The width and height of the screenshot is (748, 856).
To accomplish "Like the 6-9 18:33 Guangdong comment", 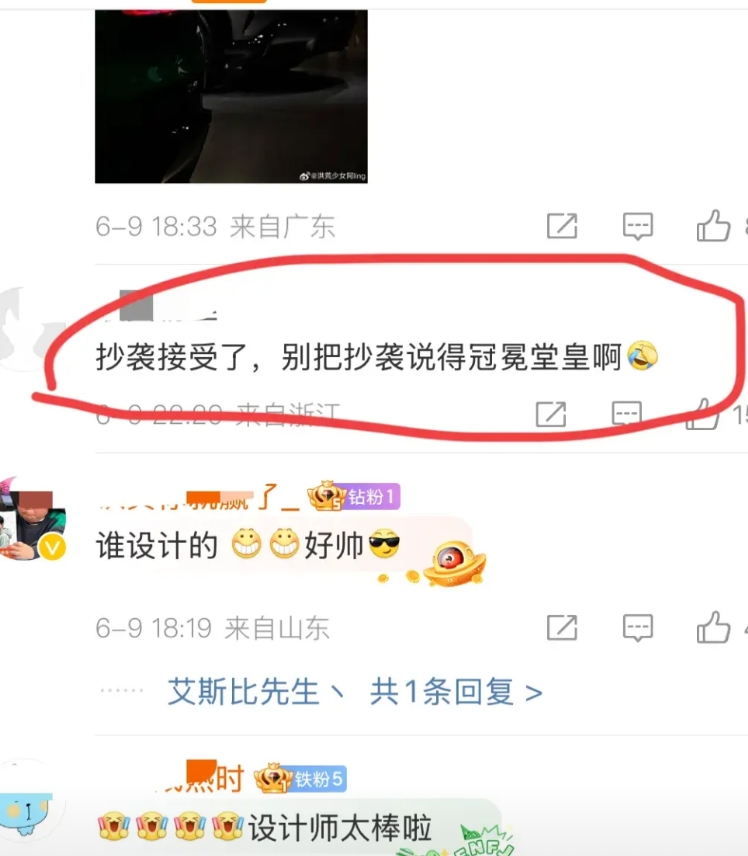I will click(x=713, y=225).
